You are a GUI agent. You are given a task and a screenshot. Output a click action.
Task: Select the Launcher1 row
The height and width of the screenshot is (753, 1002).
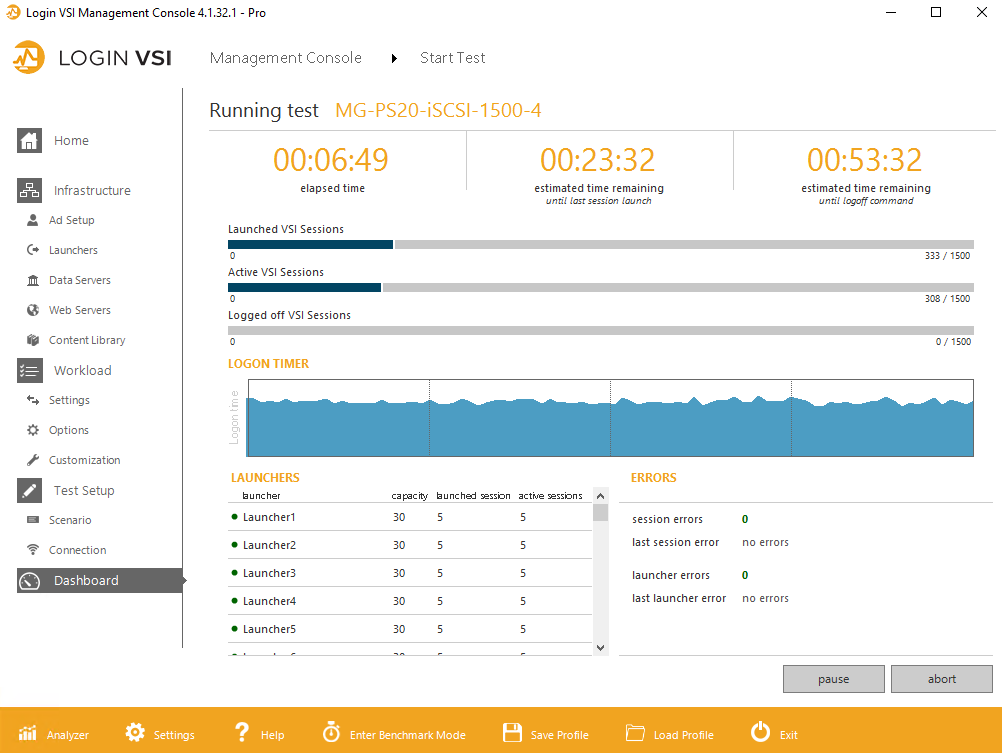pyautogui.click(x=410, y=517)
